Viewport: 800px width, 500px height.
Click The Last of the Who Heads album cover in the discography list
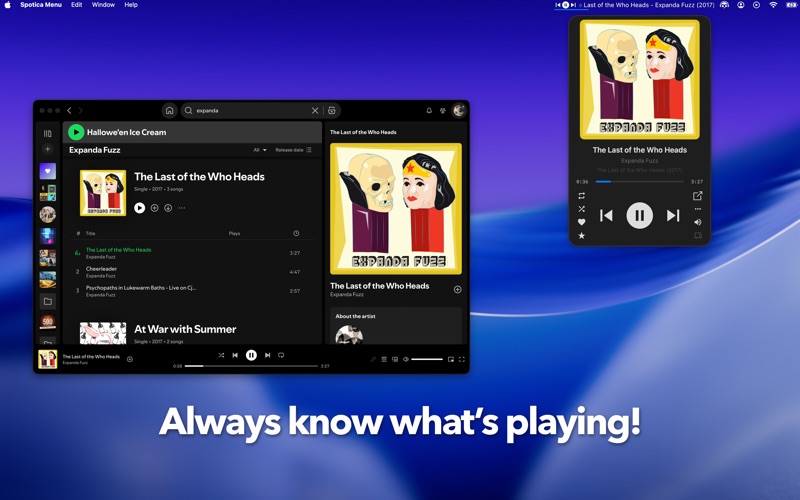pyautogui.click(x=103, y=193)
